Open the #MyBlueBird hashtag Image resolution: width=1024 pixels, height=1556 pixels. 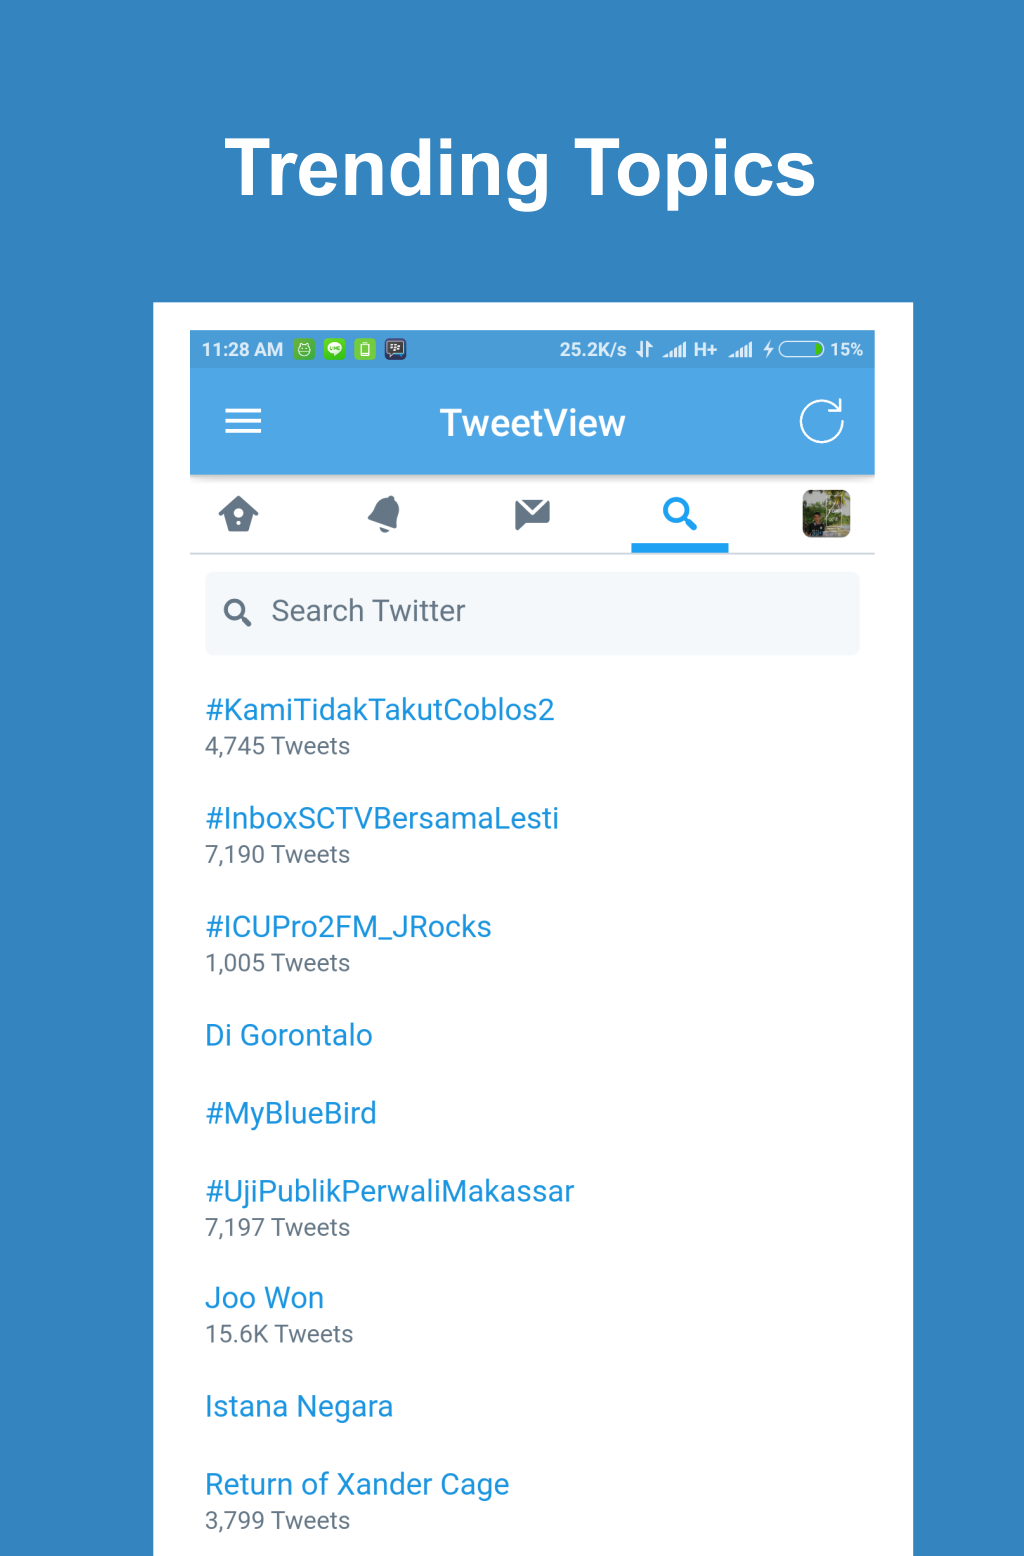[291, 1113]
